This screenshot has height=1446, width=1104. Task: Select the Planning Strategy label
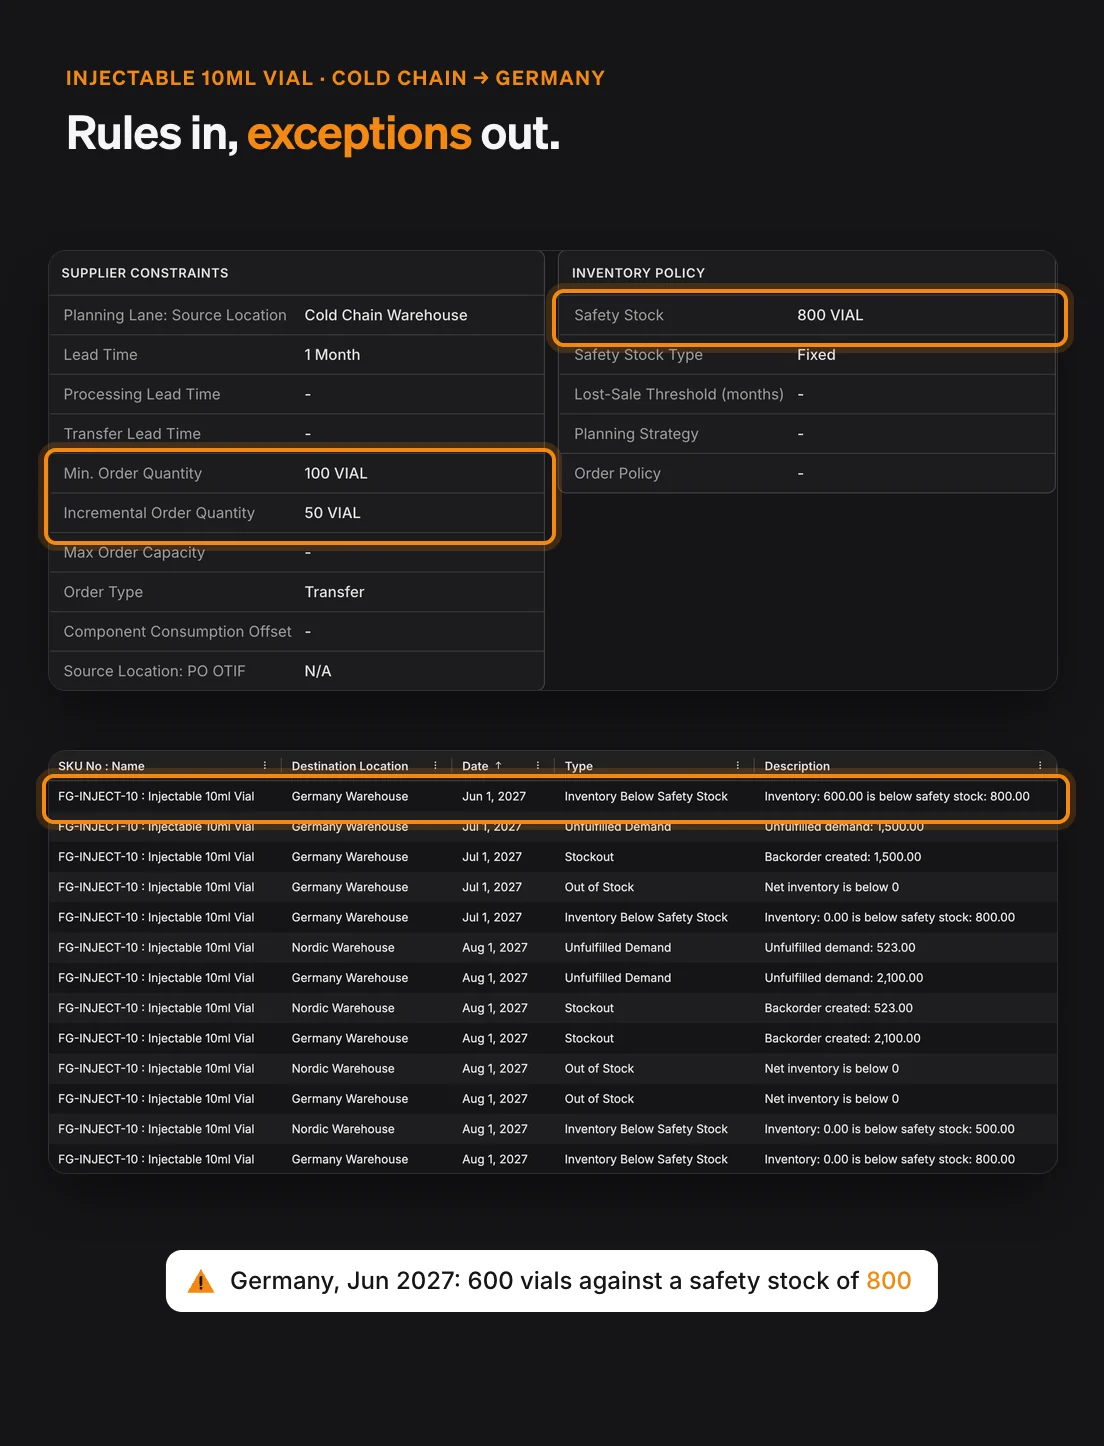pyautogui.click(x=636, y=434)
